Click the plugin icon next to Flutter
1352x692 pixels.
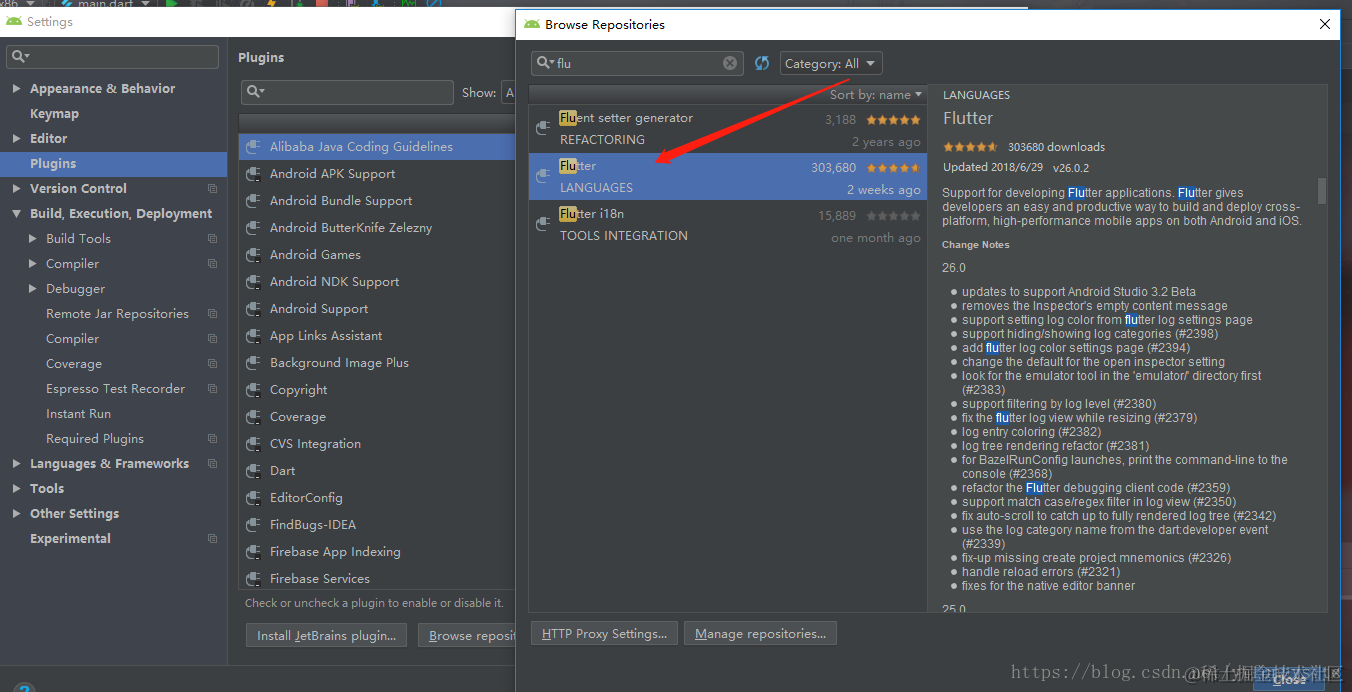coord(543,176)
